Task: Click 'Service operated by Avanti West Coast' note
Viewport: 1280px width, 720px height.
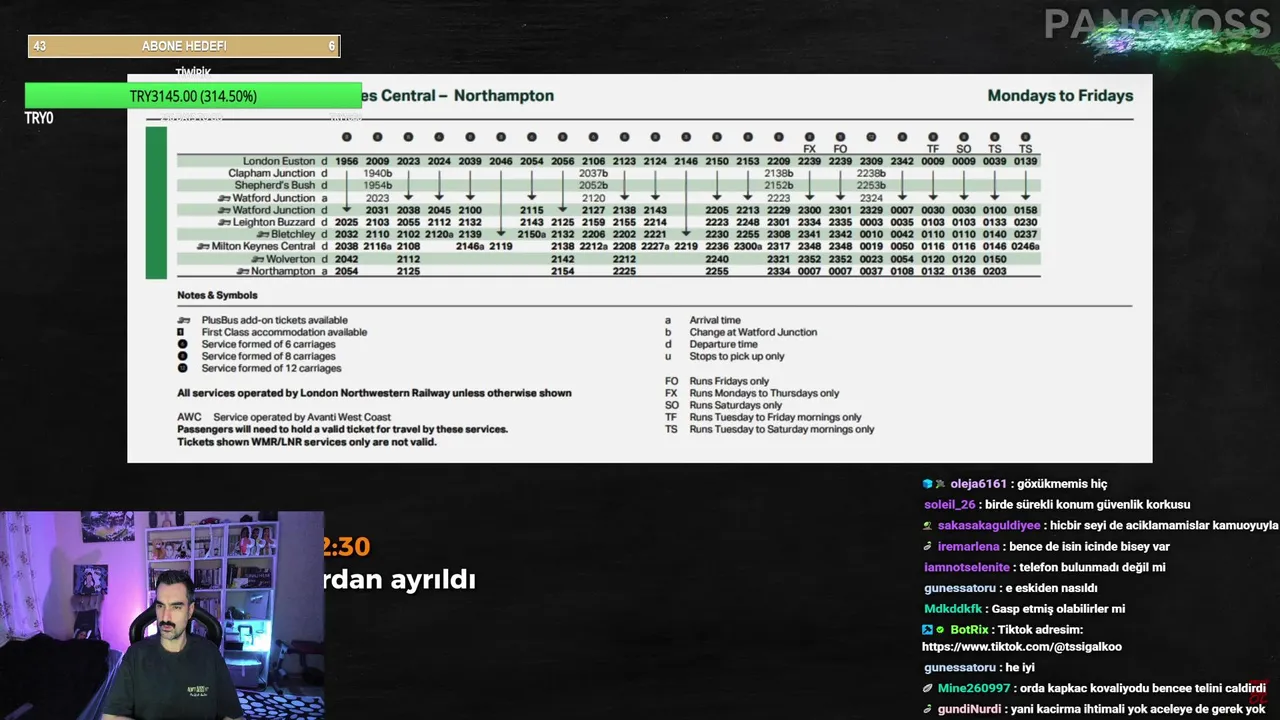Action: click(302, 417)
